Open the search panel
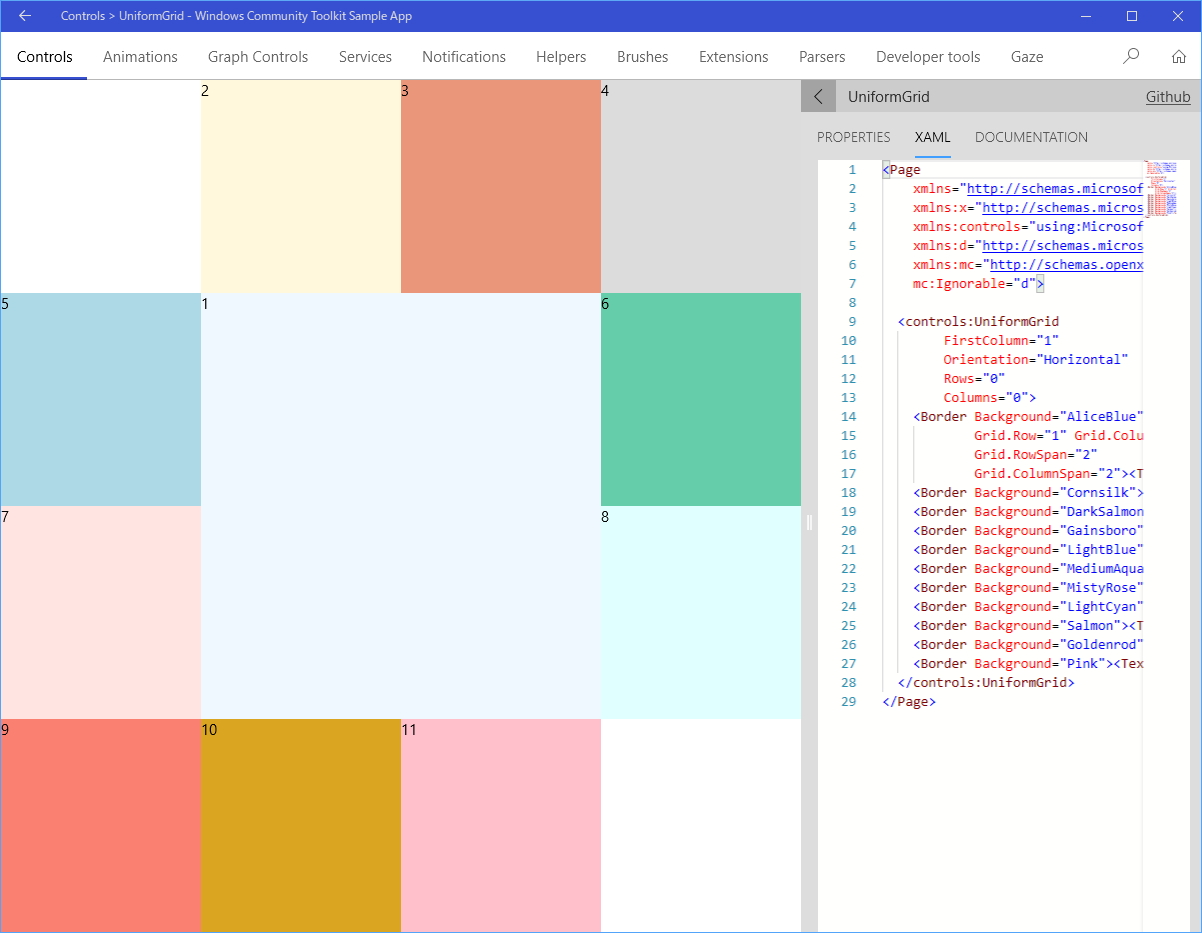Viewport: 1202px width, 933px height. [x=1130, y=56]
